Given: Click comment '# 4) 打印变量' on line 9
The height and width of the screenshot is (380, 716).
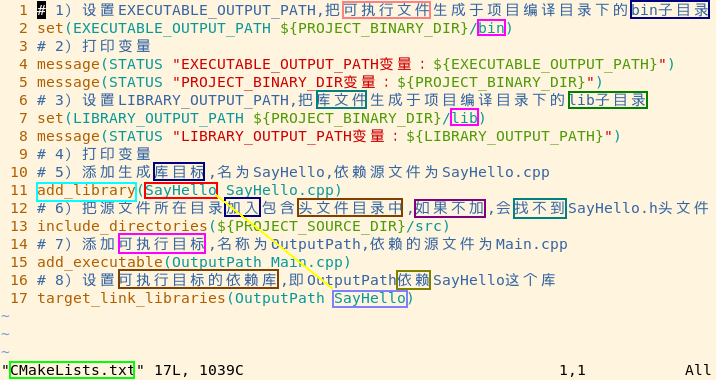Looking at the screenshot, I should (x=94, y=154).
